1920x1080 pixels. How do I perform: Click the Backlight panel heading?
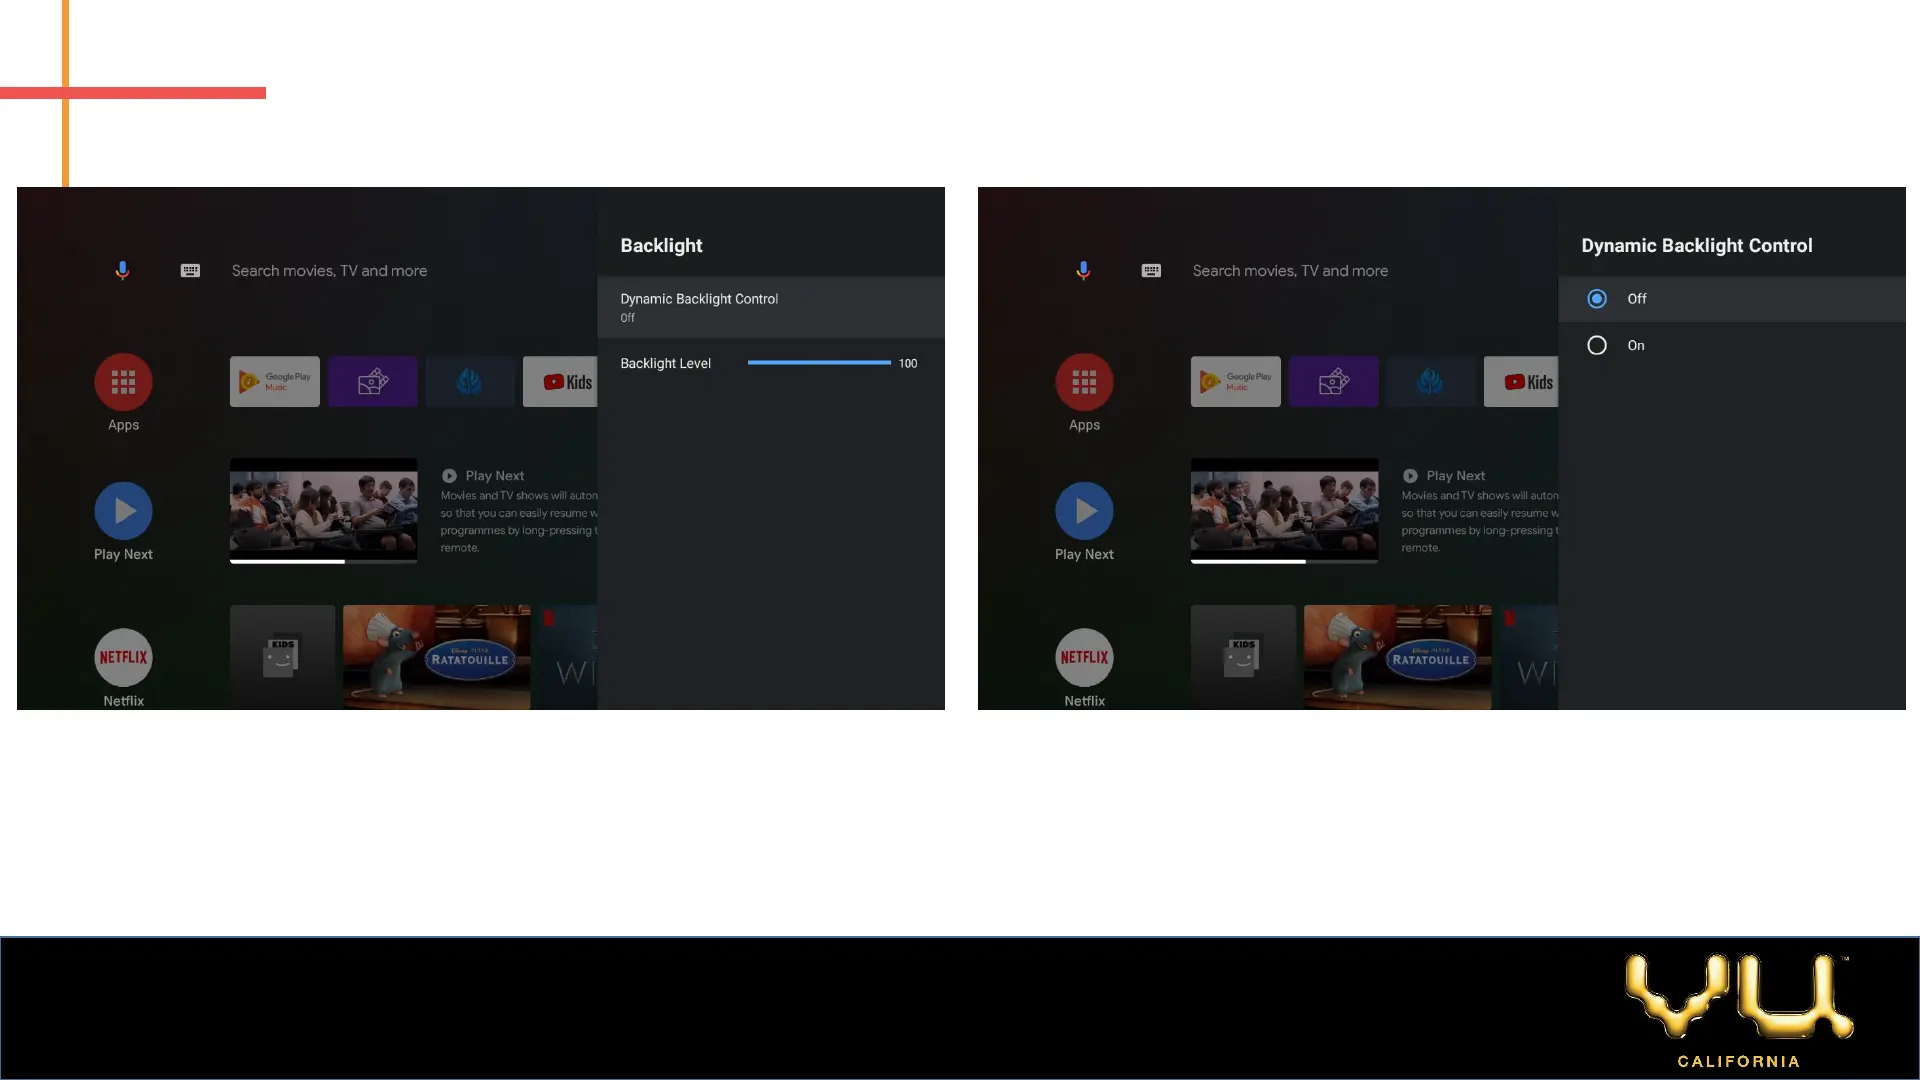pyautogui.click(x=661, y=246)
